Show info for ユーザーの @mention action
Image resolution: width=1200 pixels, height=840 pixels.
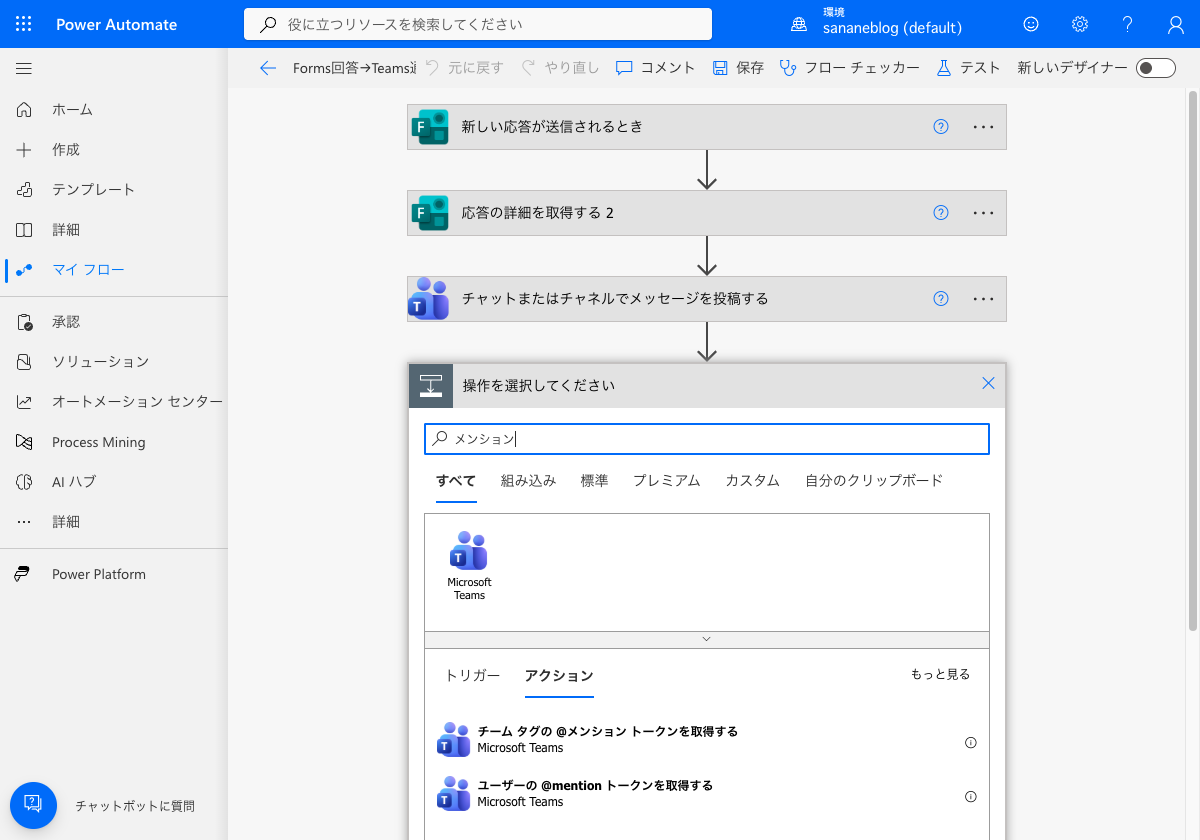pos(970,797)
